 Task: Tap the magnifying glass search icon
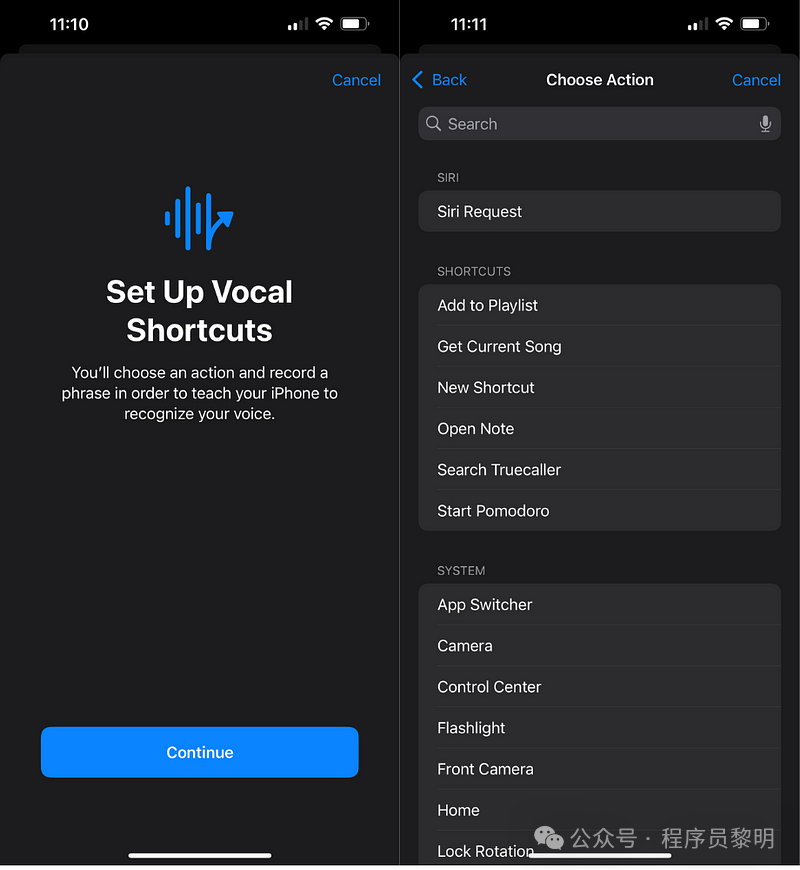(433, 123)
